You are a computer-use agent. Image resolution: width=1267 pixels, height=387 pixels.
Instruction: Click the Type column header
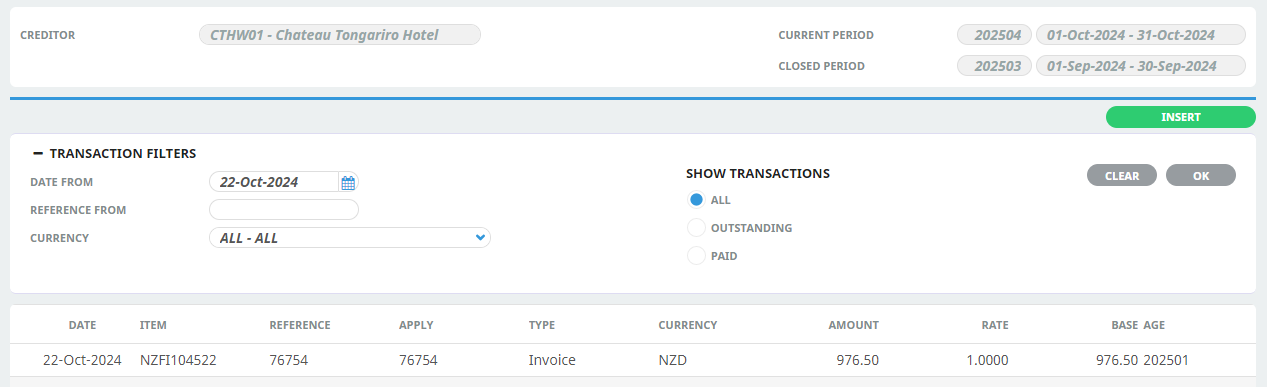tap(541, 325)
